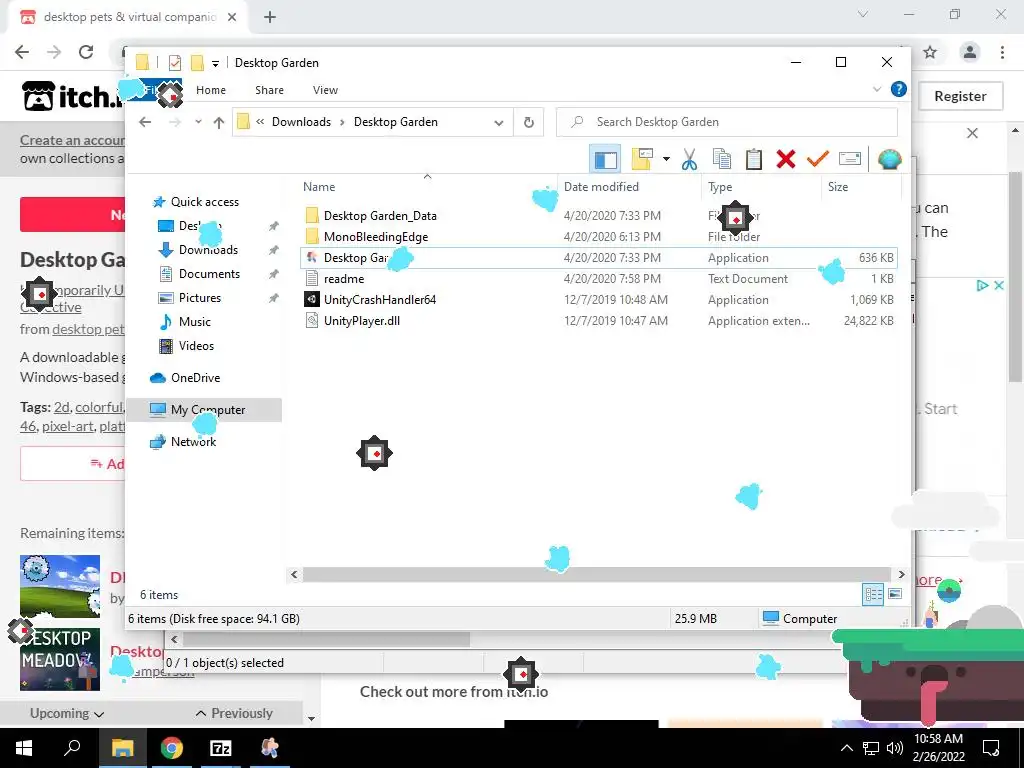1024x768 pixels.
Task: Select Network in the navigation pane
Action: (x=193, y=441)
